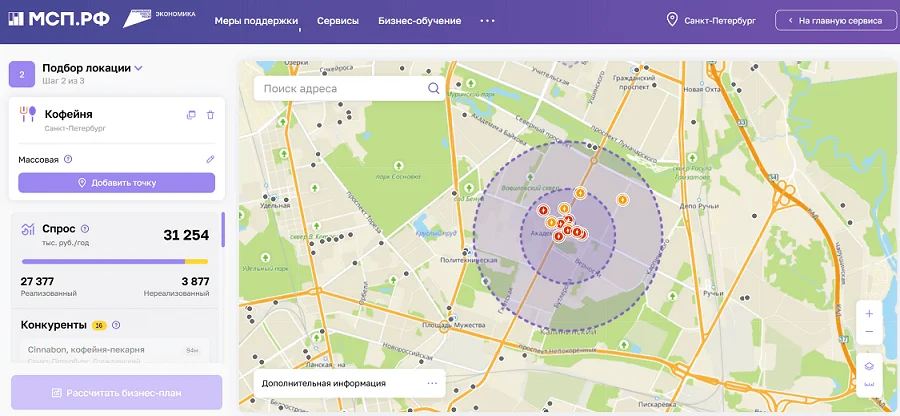
Task: Open the Меры поддержки menu
Action: pyautogui.click(x=257, y=20)
